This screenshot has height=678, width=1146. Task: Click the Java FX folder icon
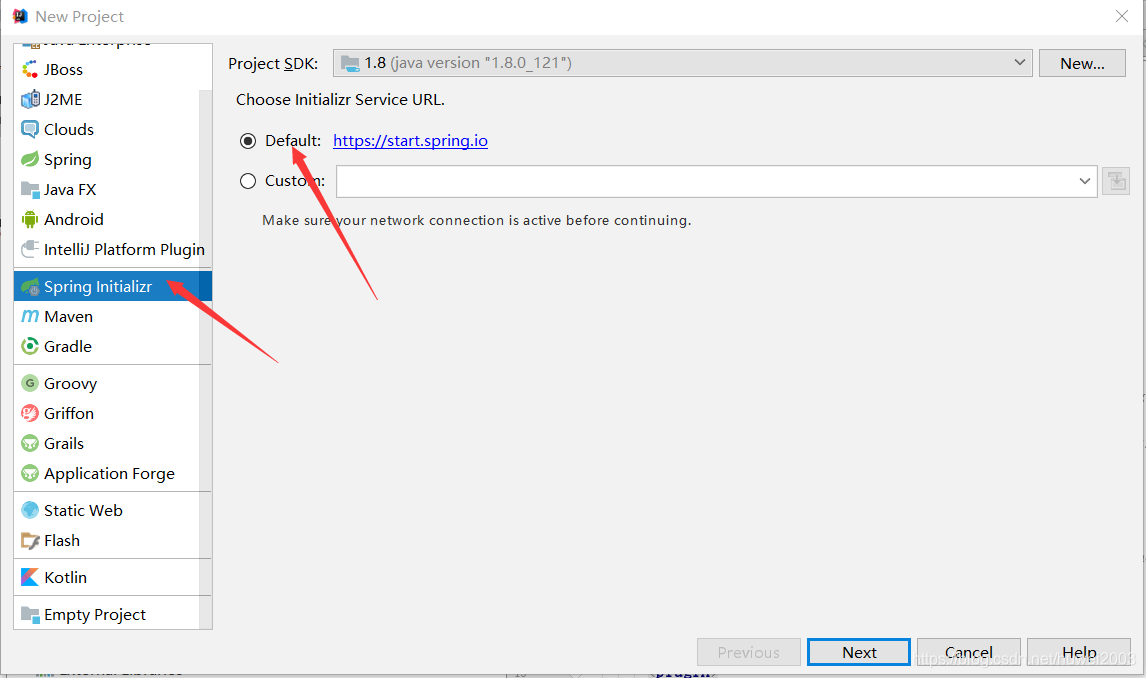tap(30, 189)
